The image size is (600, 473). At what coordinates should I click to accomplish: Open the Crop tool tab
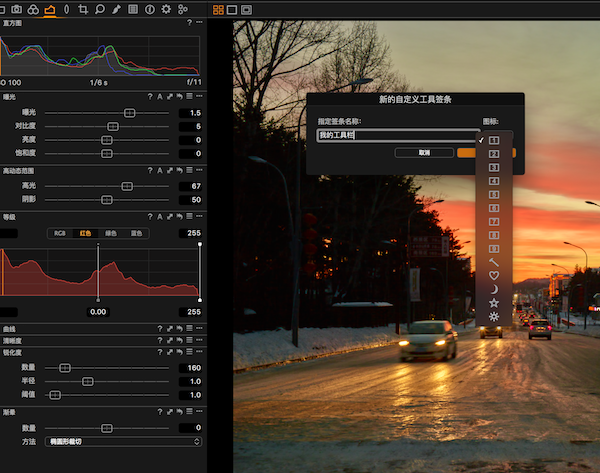tap(82, 9)
